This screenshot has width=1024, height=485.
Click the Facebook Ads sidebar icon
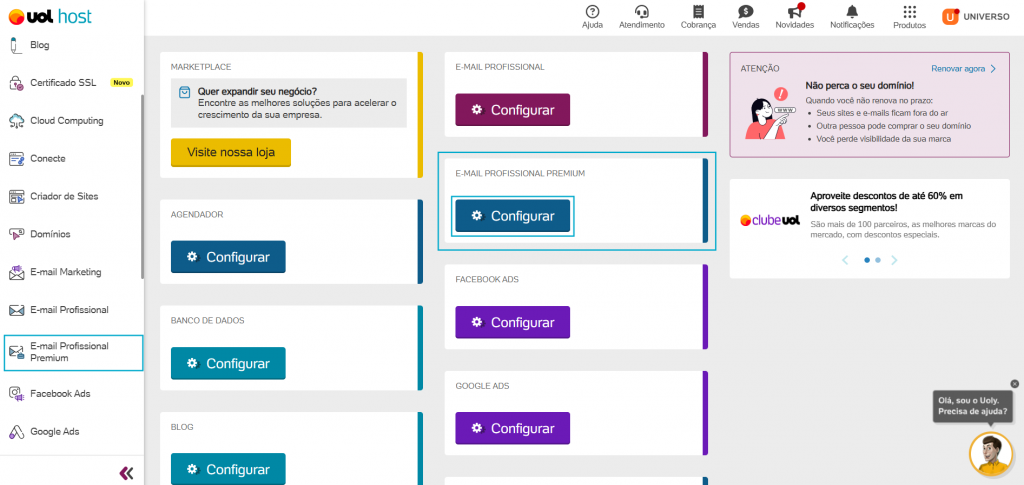[16, 394]
